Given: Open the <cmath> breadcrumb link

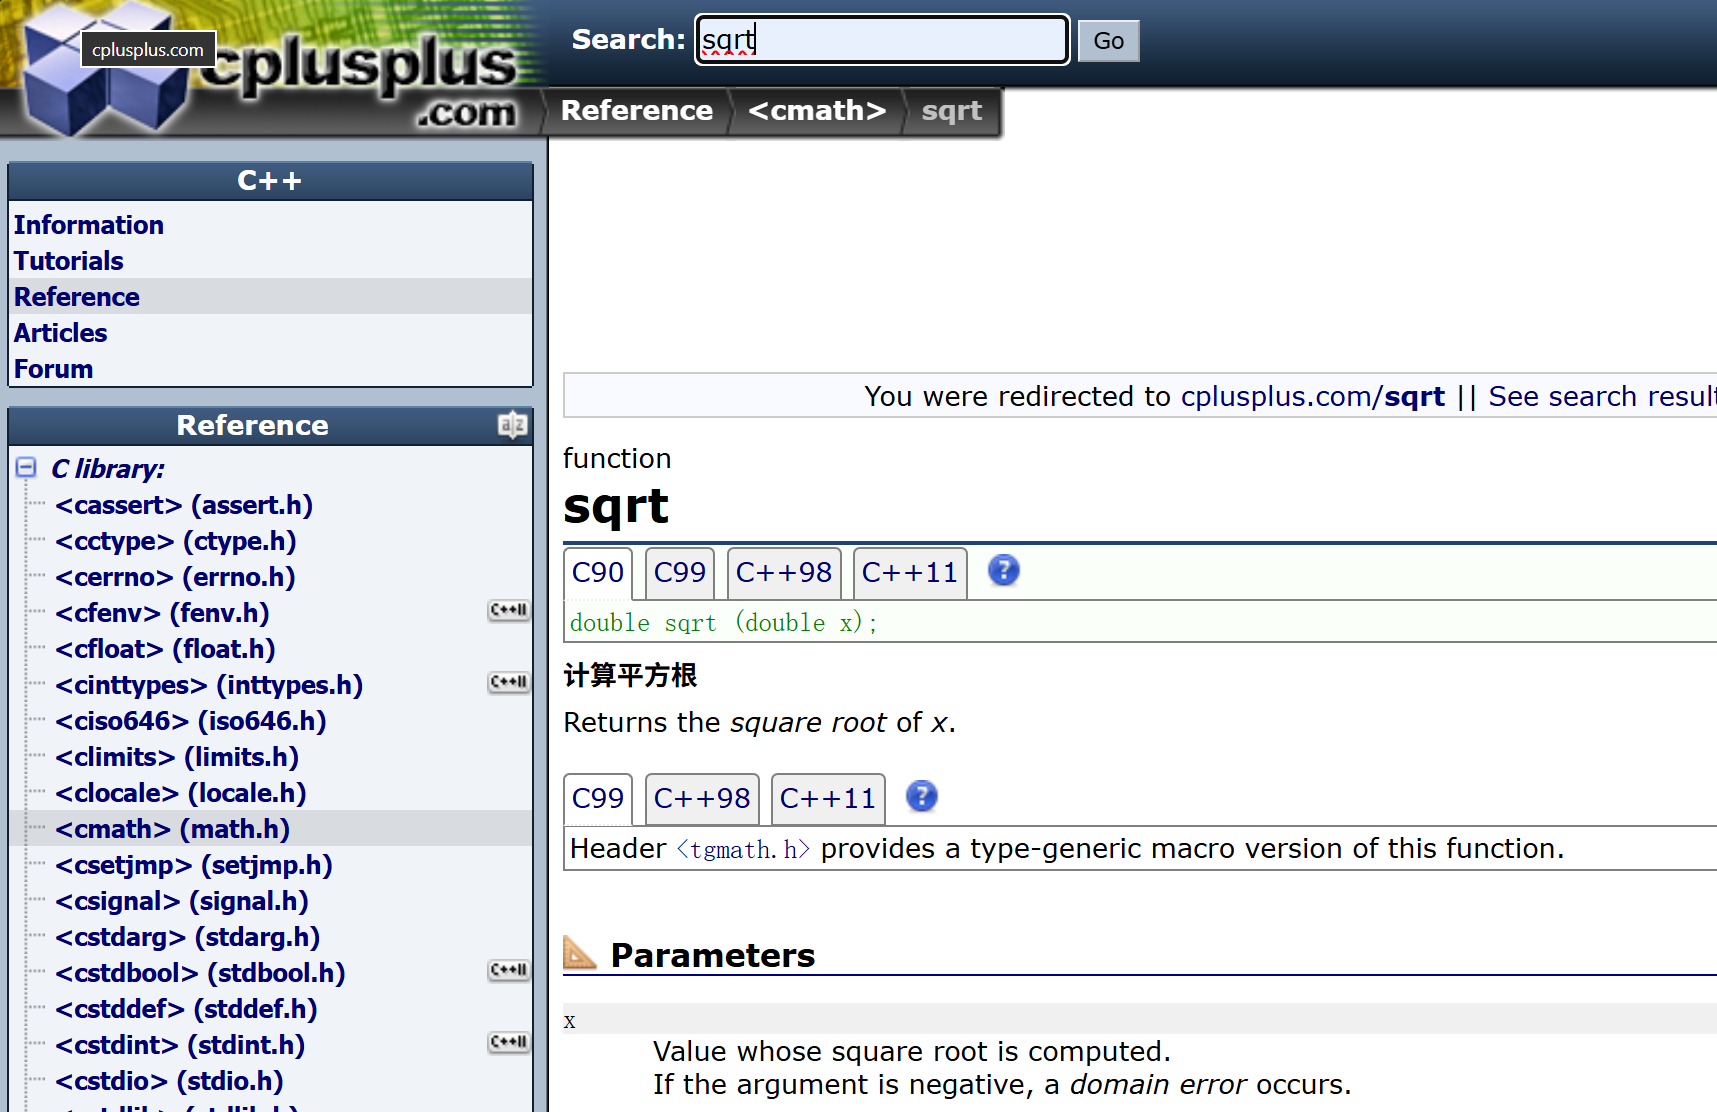Looking at the screenshot, I should pos(817,111).
